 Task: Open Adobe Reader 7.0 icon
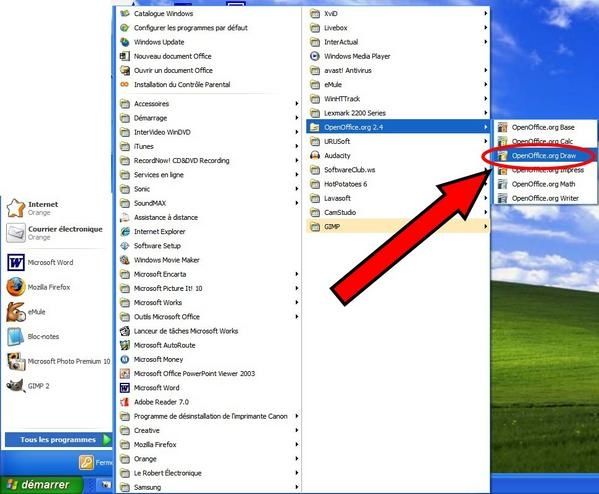(x=125, y=402)
